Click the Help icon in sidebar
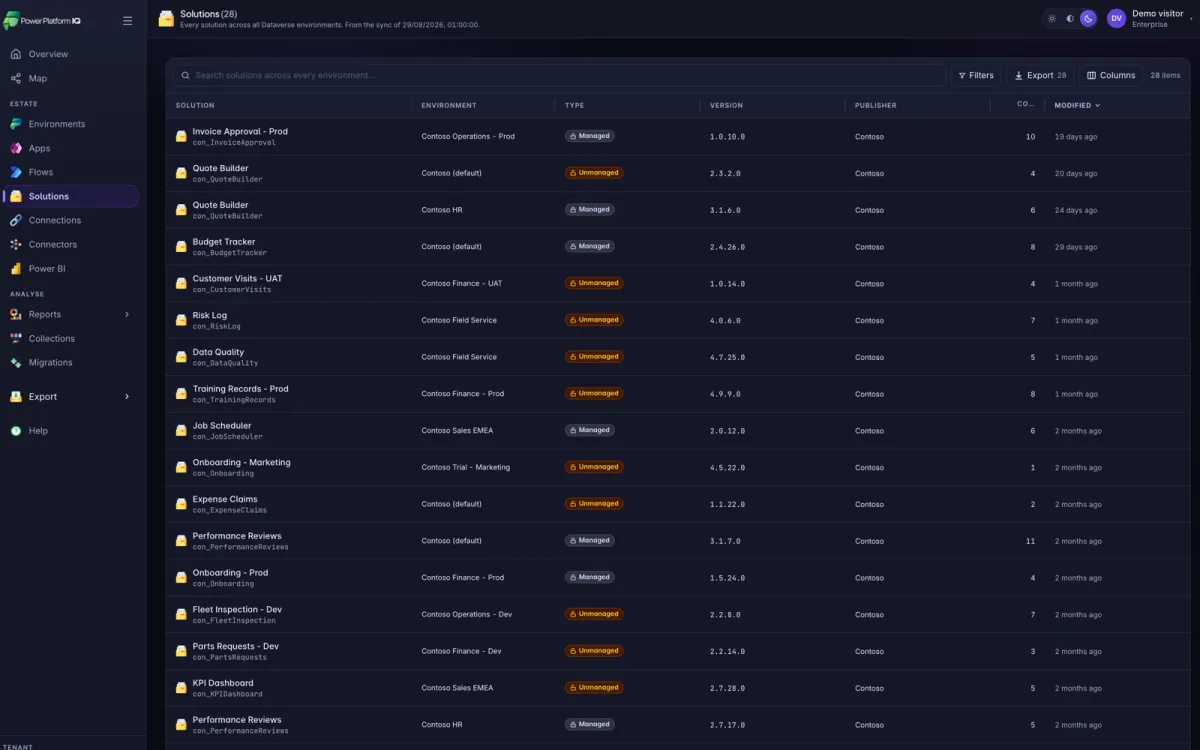The width and height of the screenshot is (1200, 750). coord(16,431)
